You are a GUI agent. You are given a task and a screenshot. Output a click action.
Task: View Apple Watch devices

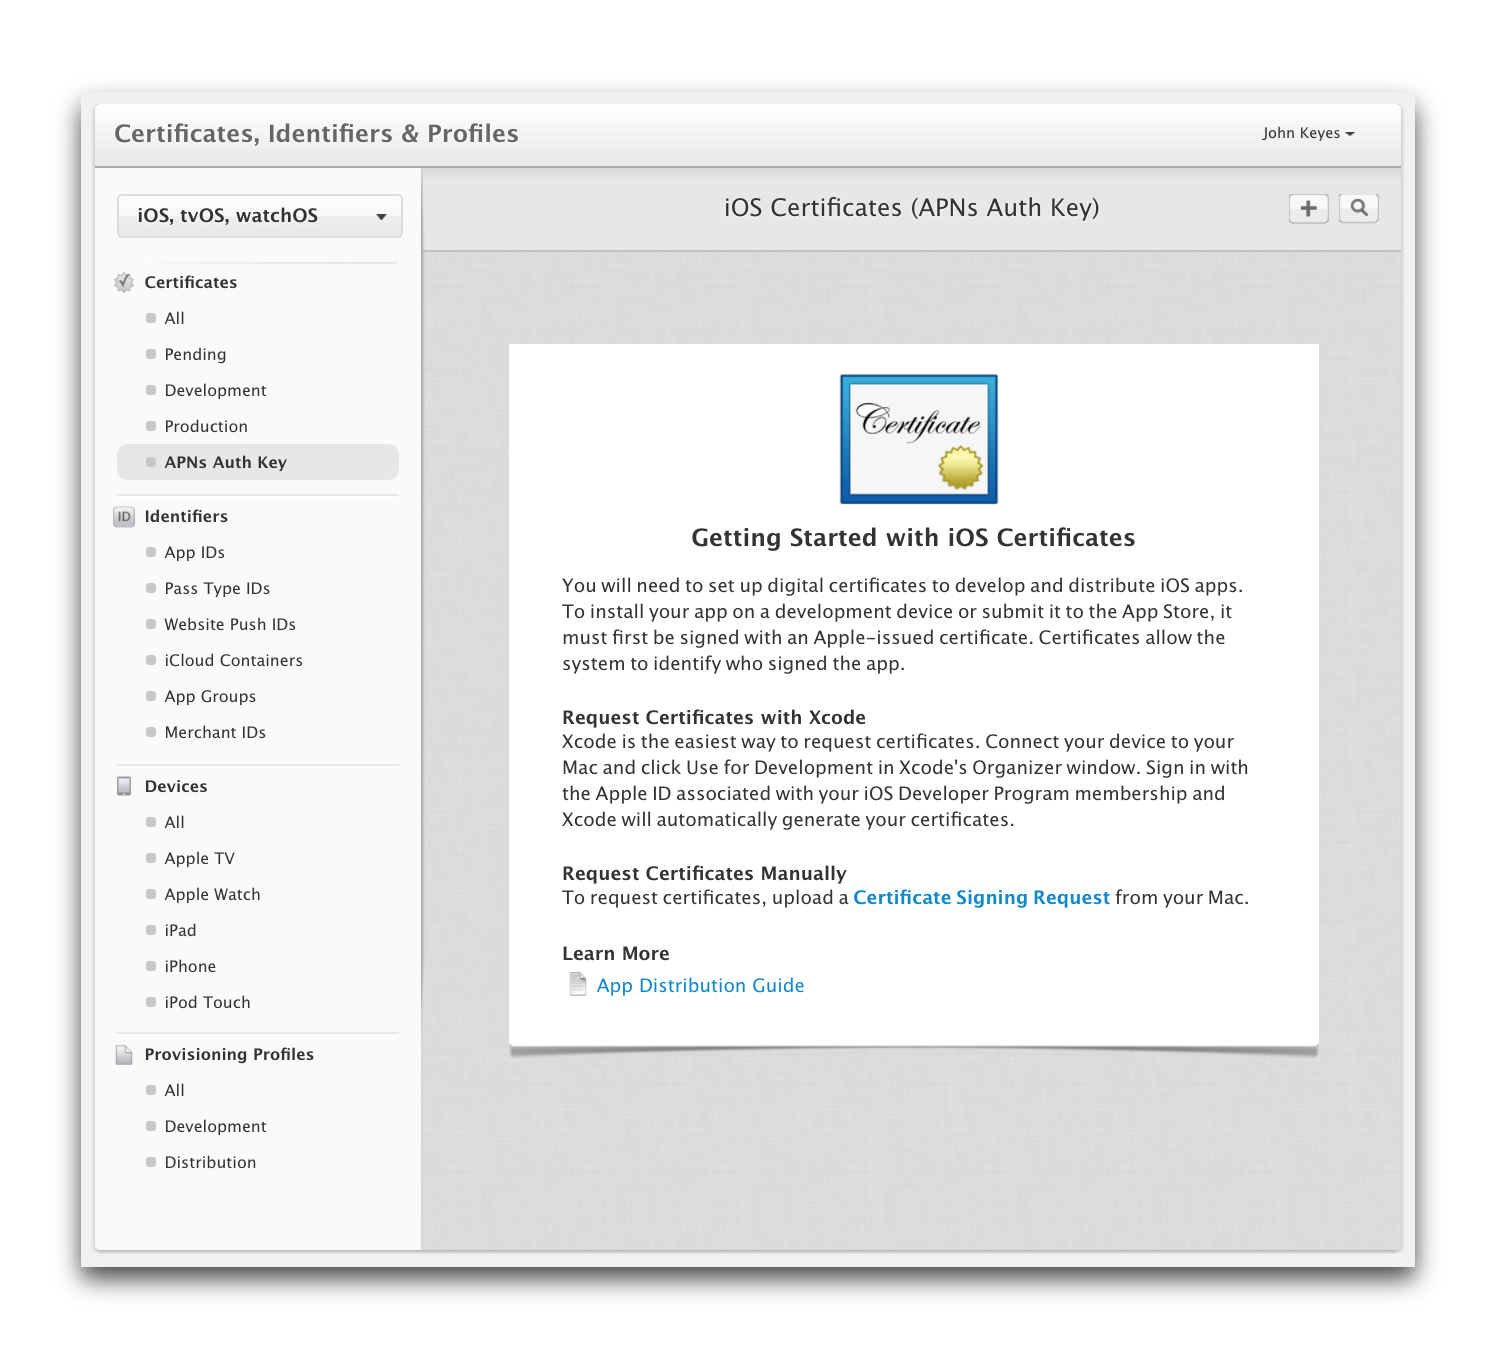[x=212, y=894]
